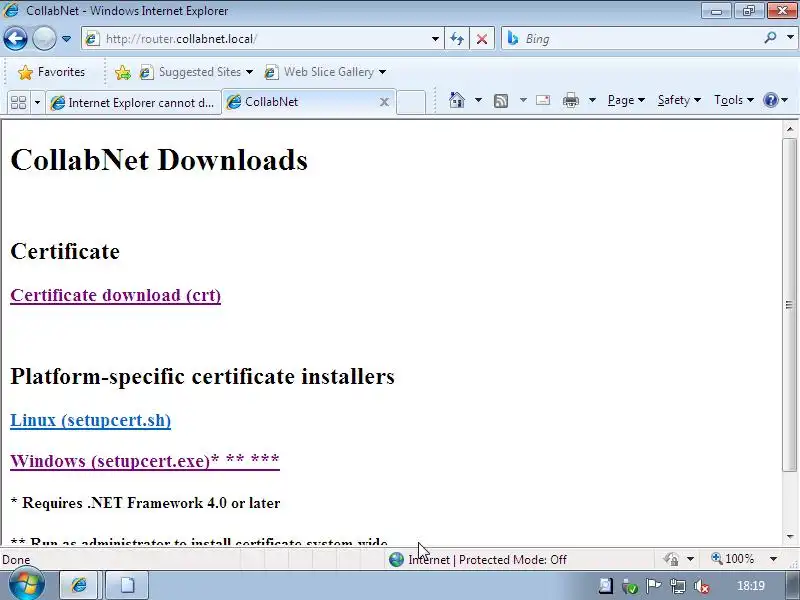This screenshot has width=800, height=600.
Task: Open the Linux (setupcert.sh) link
Action: [x=90, y=420]
